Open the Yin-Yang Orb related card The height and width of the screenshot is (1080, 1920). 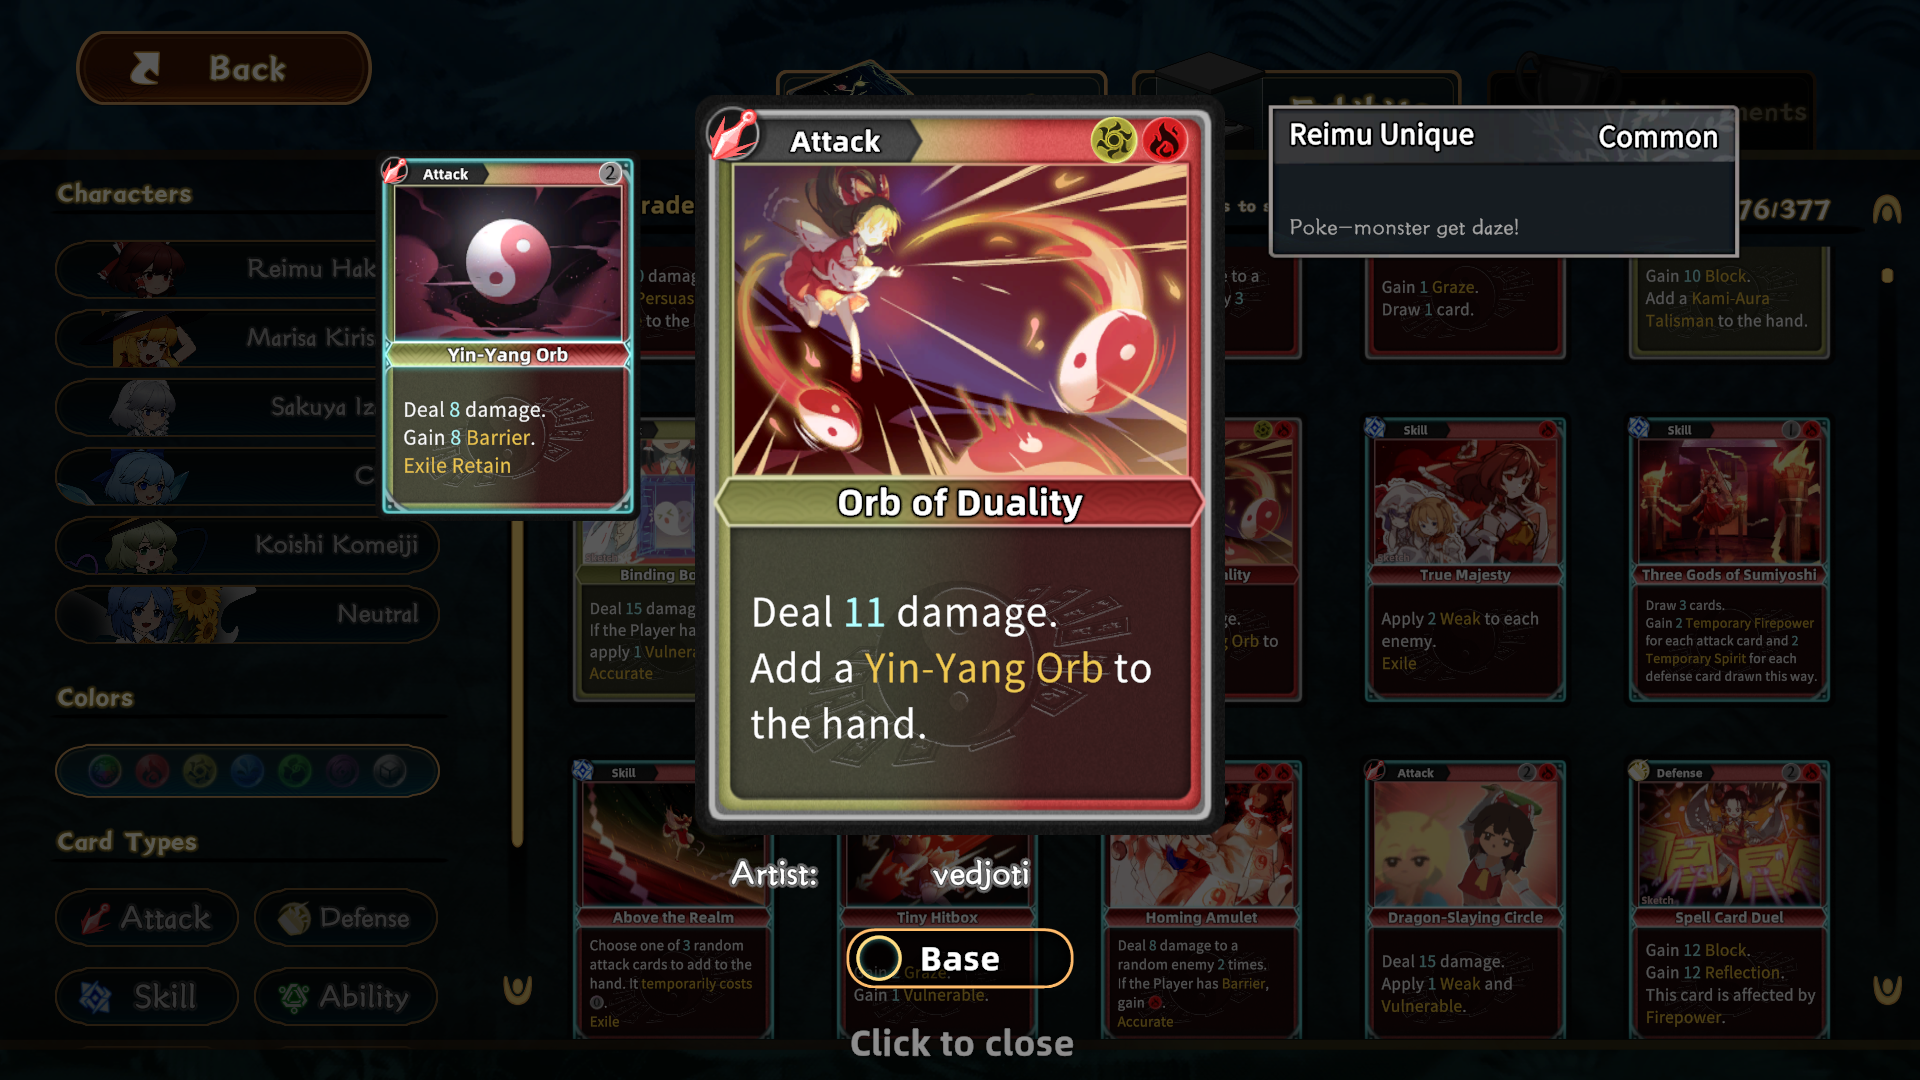[x=508, y=336]
